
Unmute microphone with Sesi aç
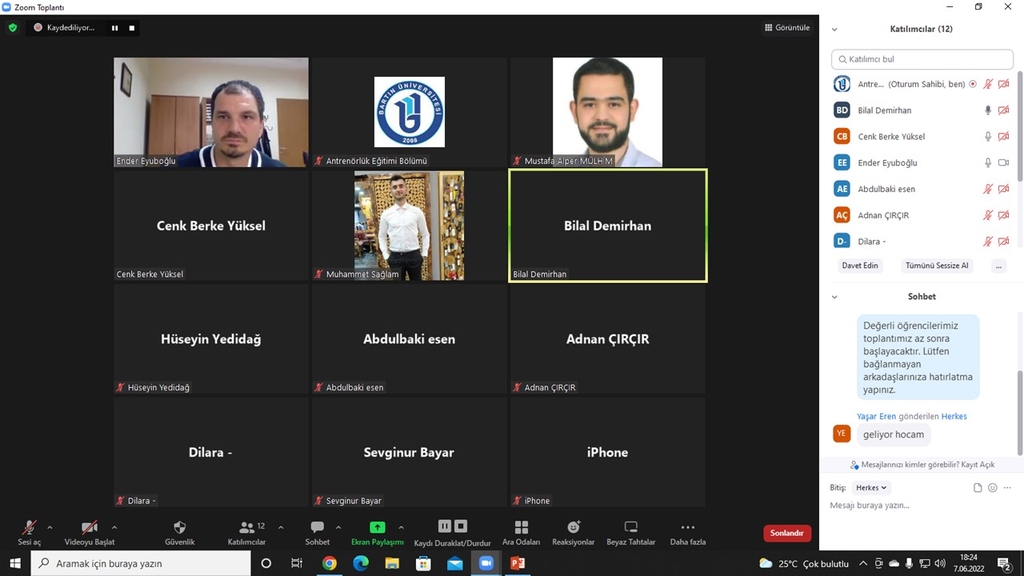coord(30,527)
